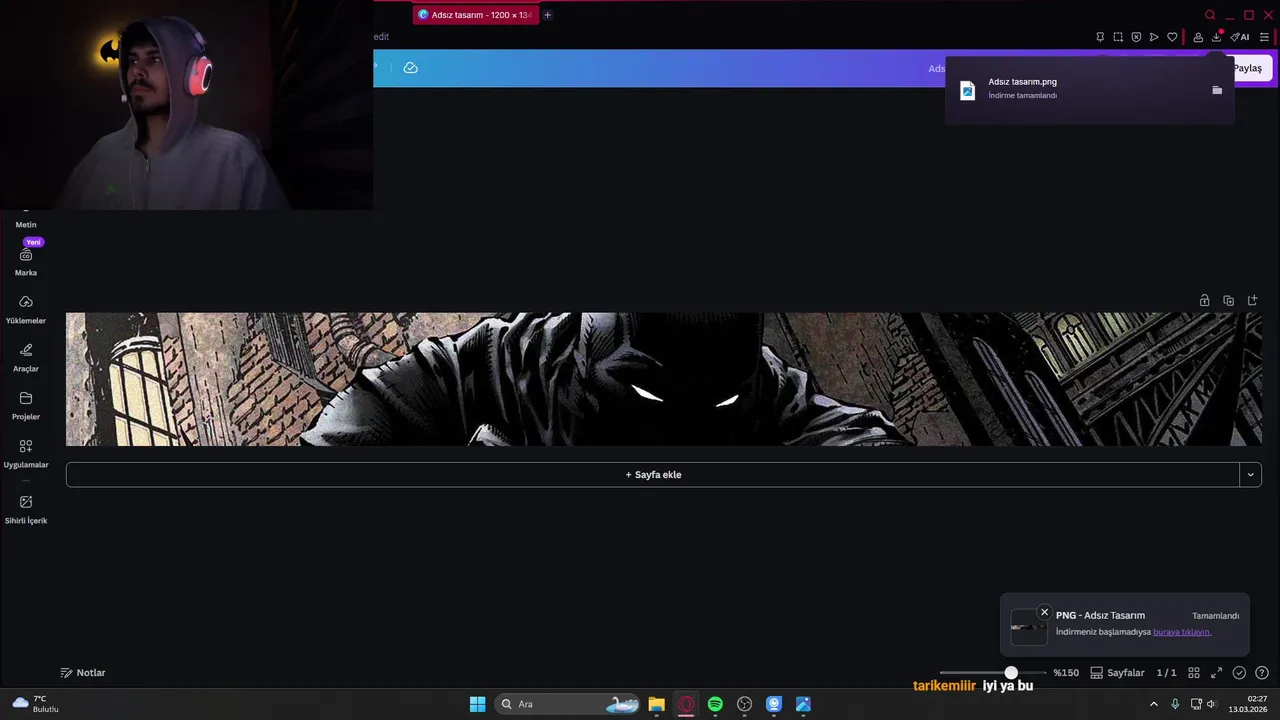This screenshot has height=720, width=1280.
Task: Open the browser easy setup menu icon
Action: pos(1264,37)
